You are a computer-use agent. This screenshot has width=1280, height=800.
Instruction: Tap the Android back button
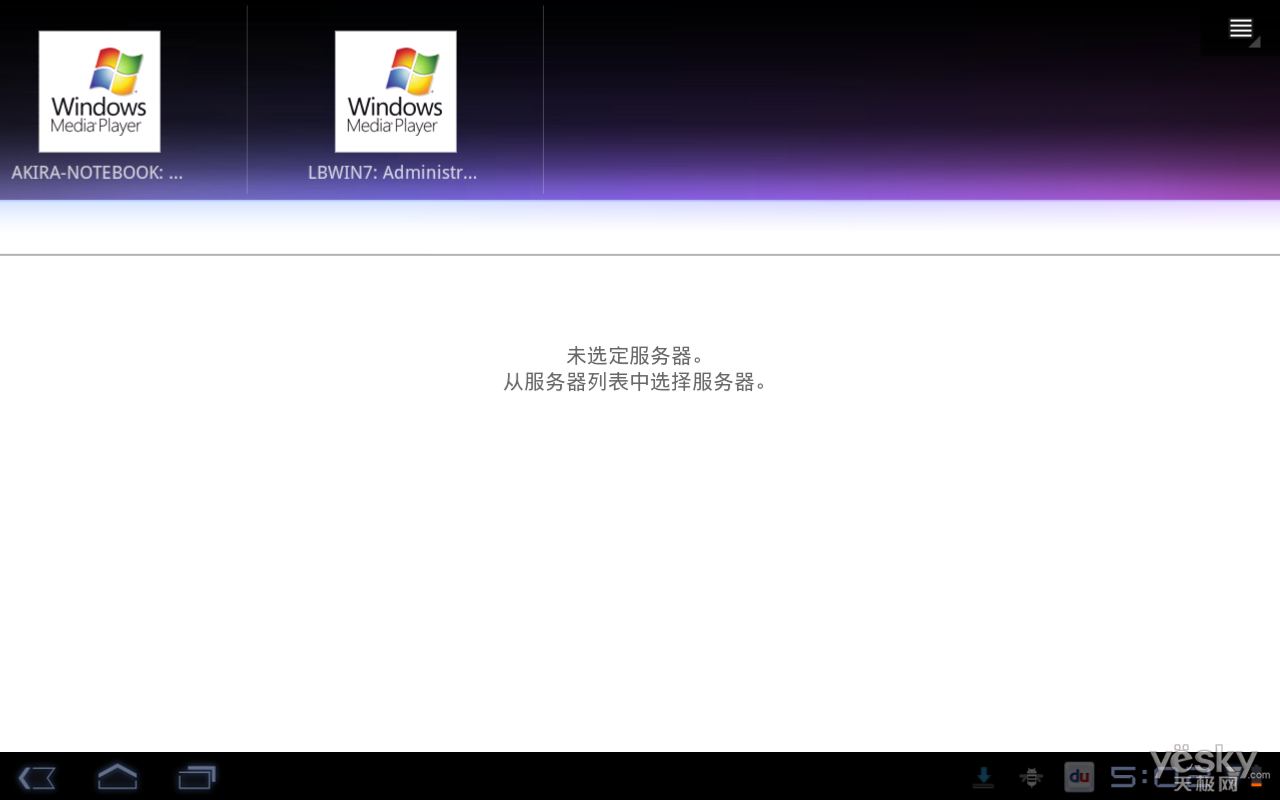[x=37, y=777]
